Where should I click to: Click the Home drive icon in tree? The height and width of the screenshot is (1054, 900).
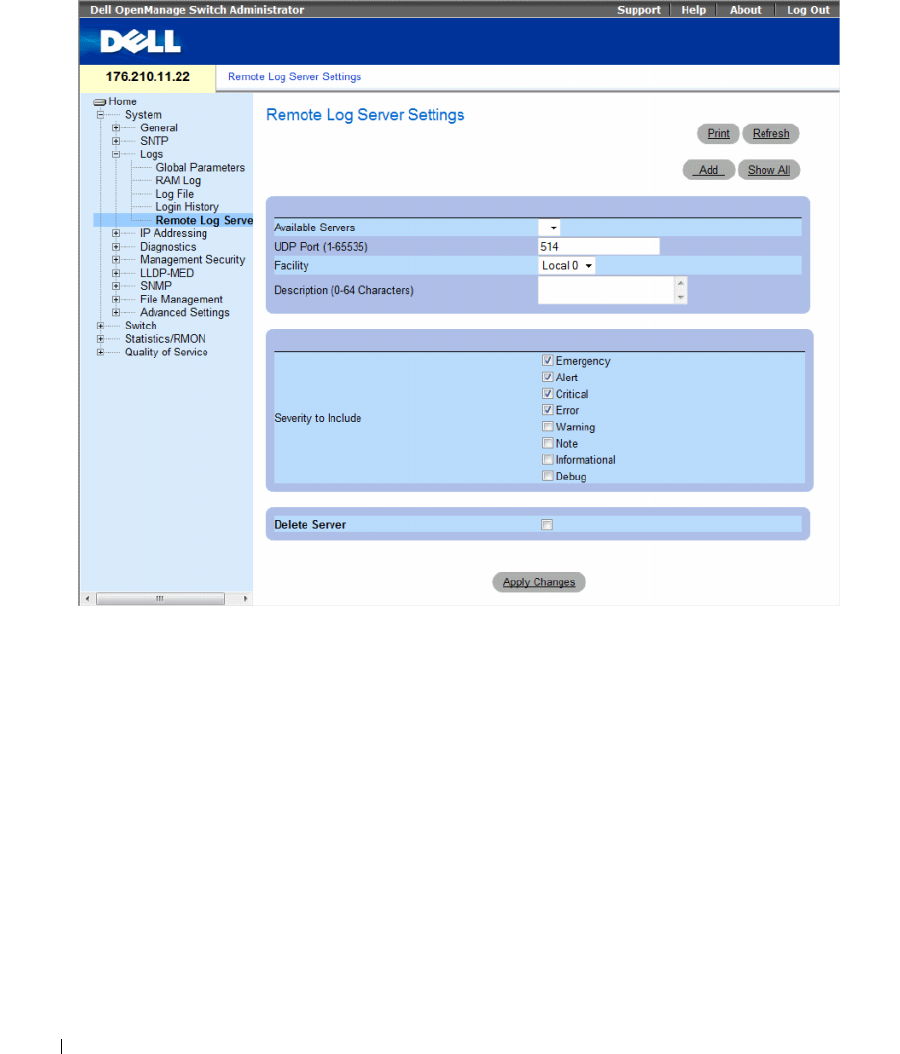pyautogui.click(x=99, y=102)
